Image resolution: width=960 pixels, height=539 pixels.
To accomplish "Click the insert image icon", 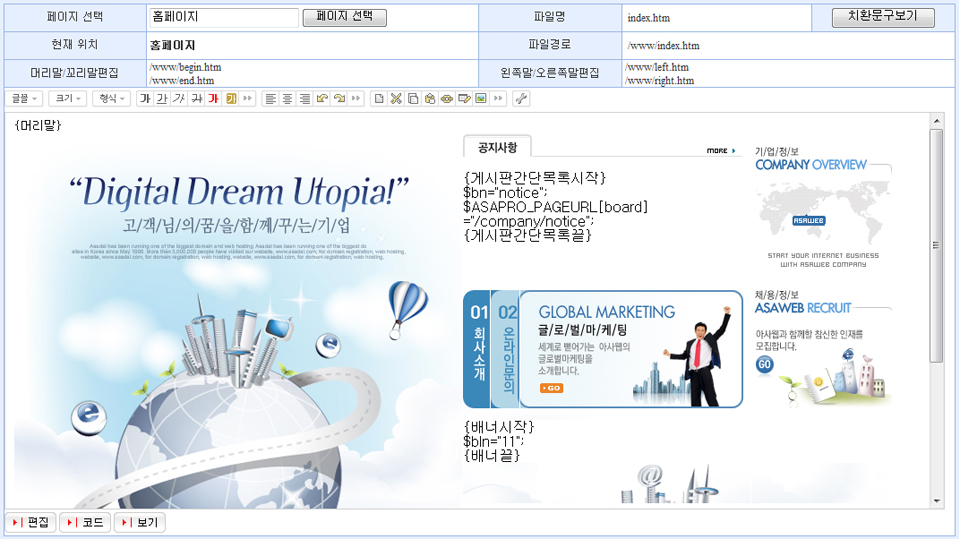I will pyautogui.click(x=481, y=99).
